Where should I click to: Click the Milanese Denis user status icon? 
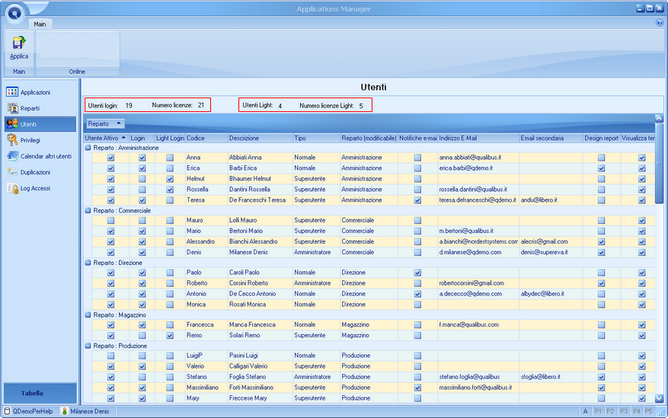pos(65,411)
